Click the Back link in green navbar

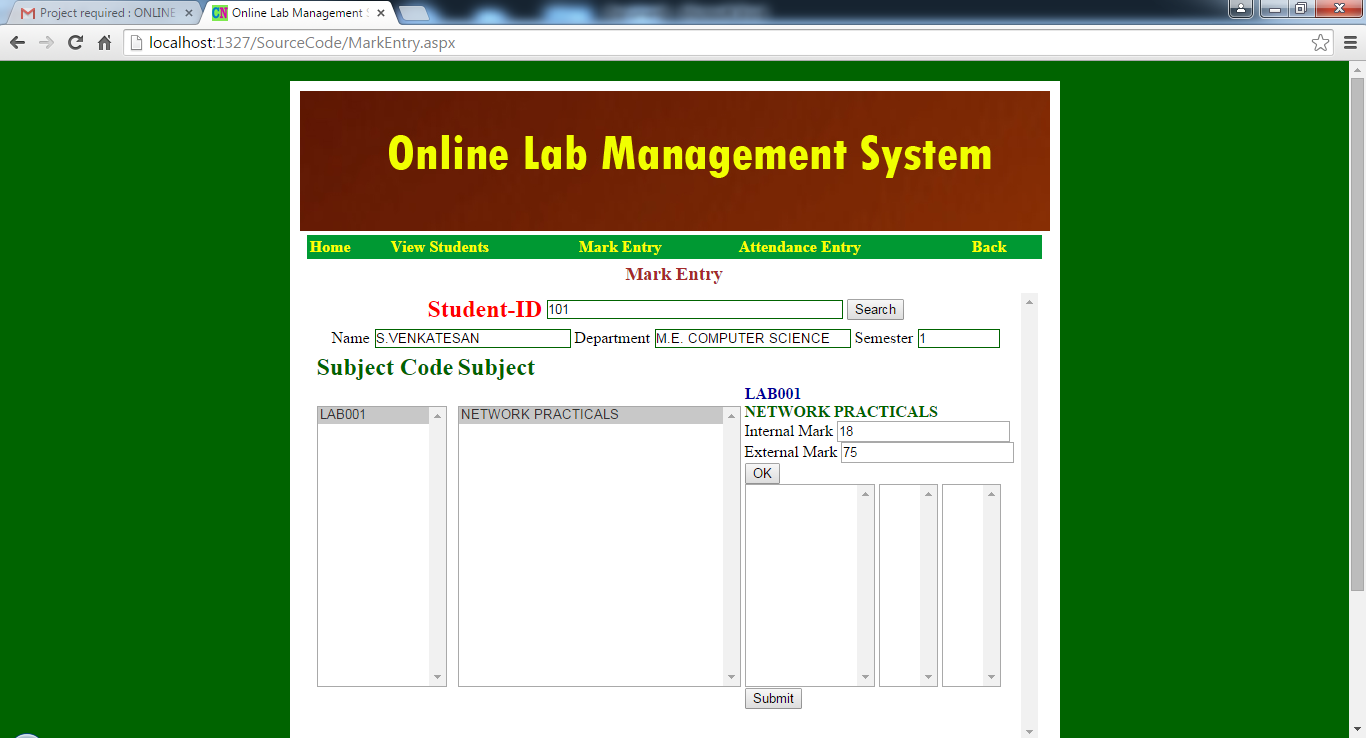(988, 247)
